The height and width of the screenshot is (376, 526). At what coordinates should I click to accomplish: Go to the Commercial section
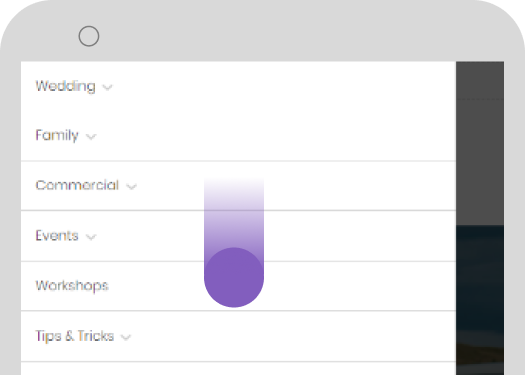77,185
